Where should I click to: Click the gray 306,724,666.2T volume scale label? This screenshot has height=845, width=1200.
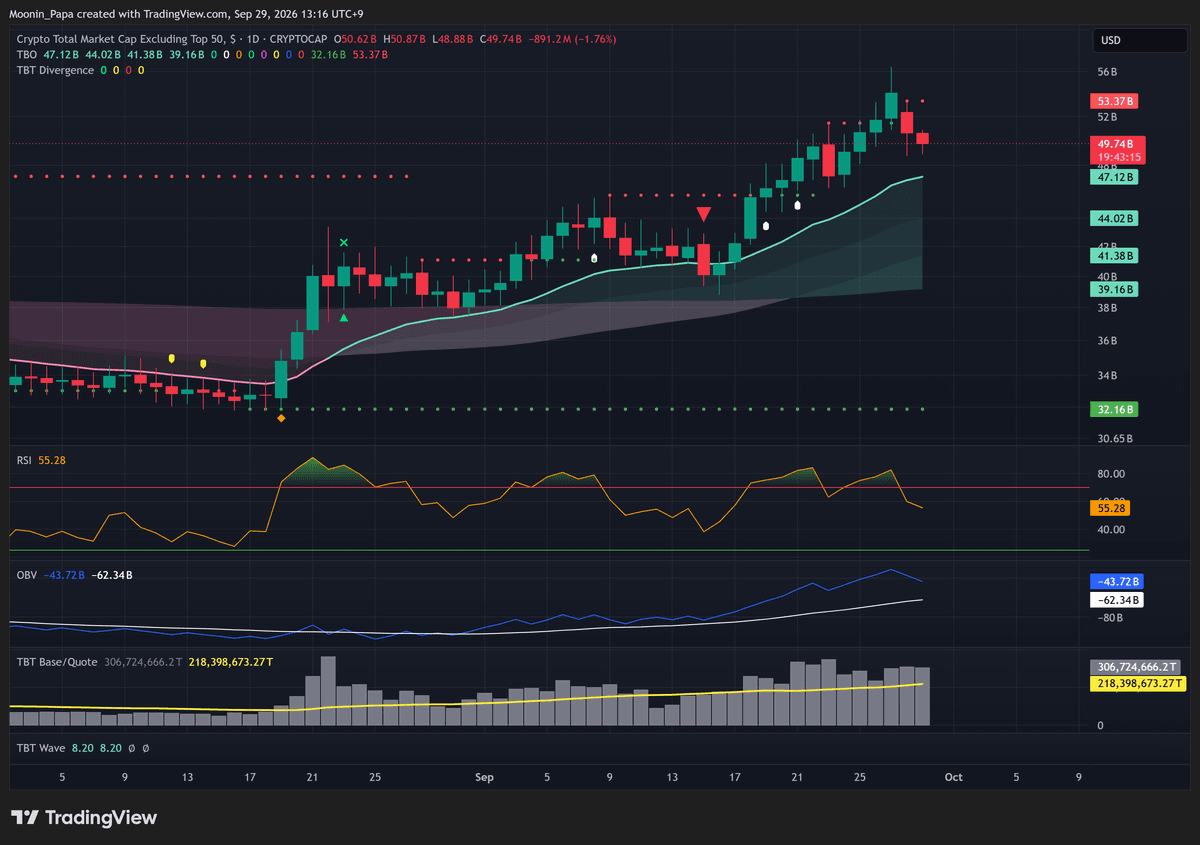(1135, 667)
